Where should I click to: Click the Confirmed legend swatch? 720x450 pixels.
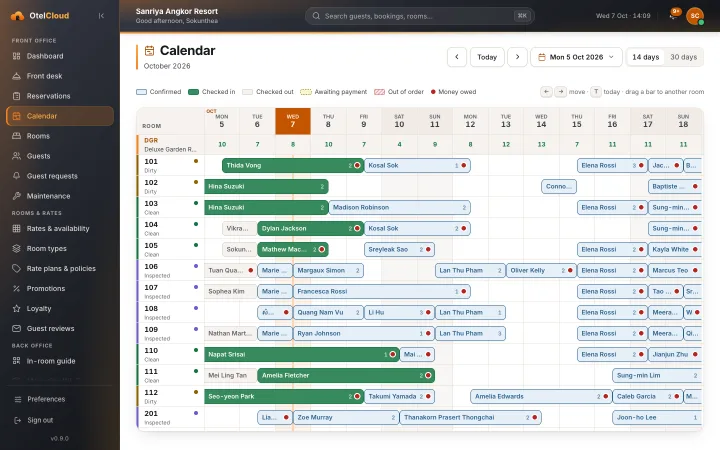[141, 92]
